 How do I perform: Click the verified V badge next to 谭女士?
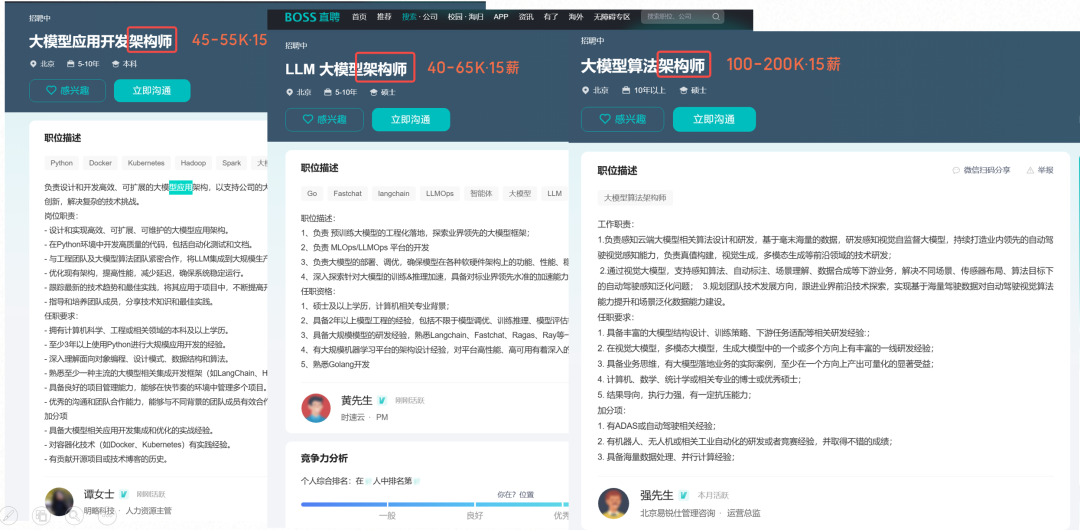[124, 494]
